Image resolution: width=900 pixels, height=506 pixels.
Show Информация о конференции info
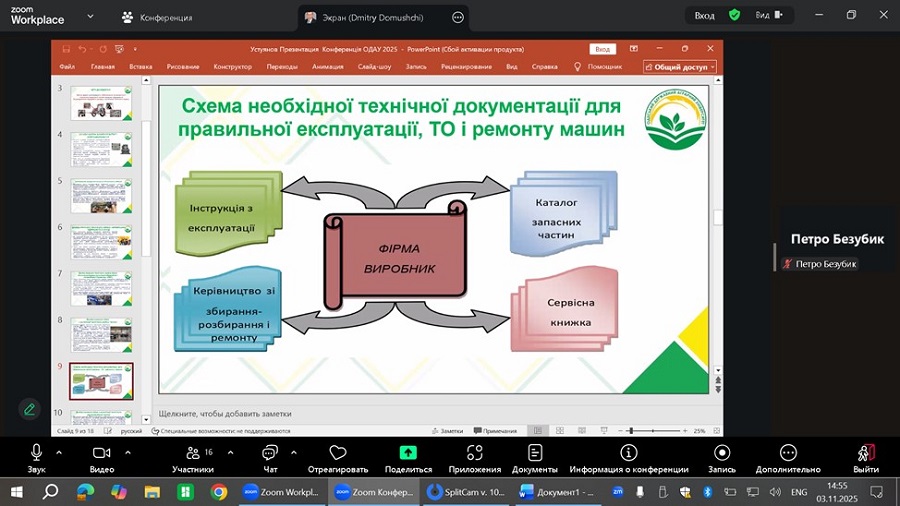pos(628,453)
